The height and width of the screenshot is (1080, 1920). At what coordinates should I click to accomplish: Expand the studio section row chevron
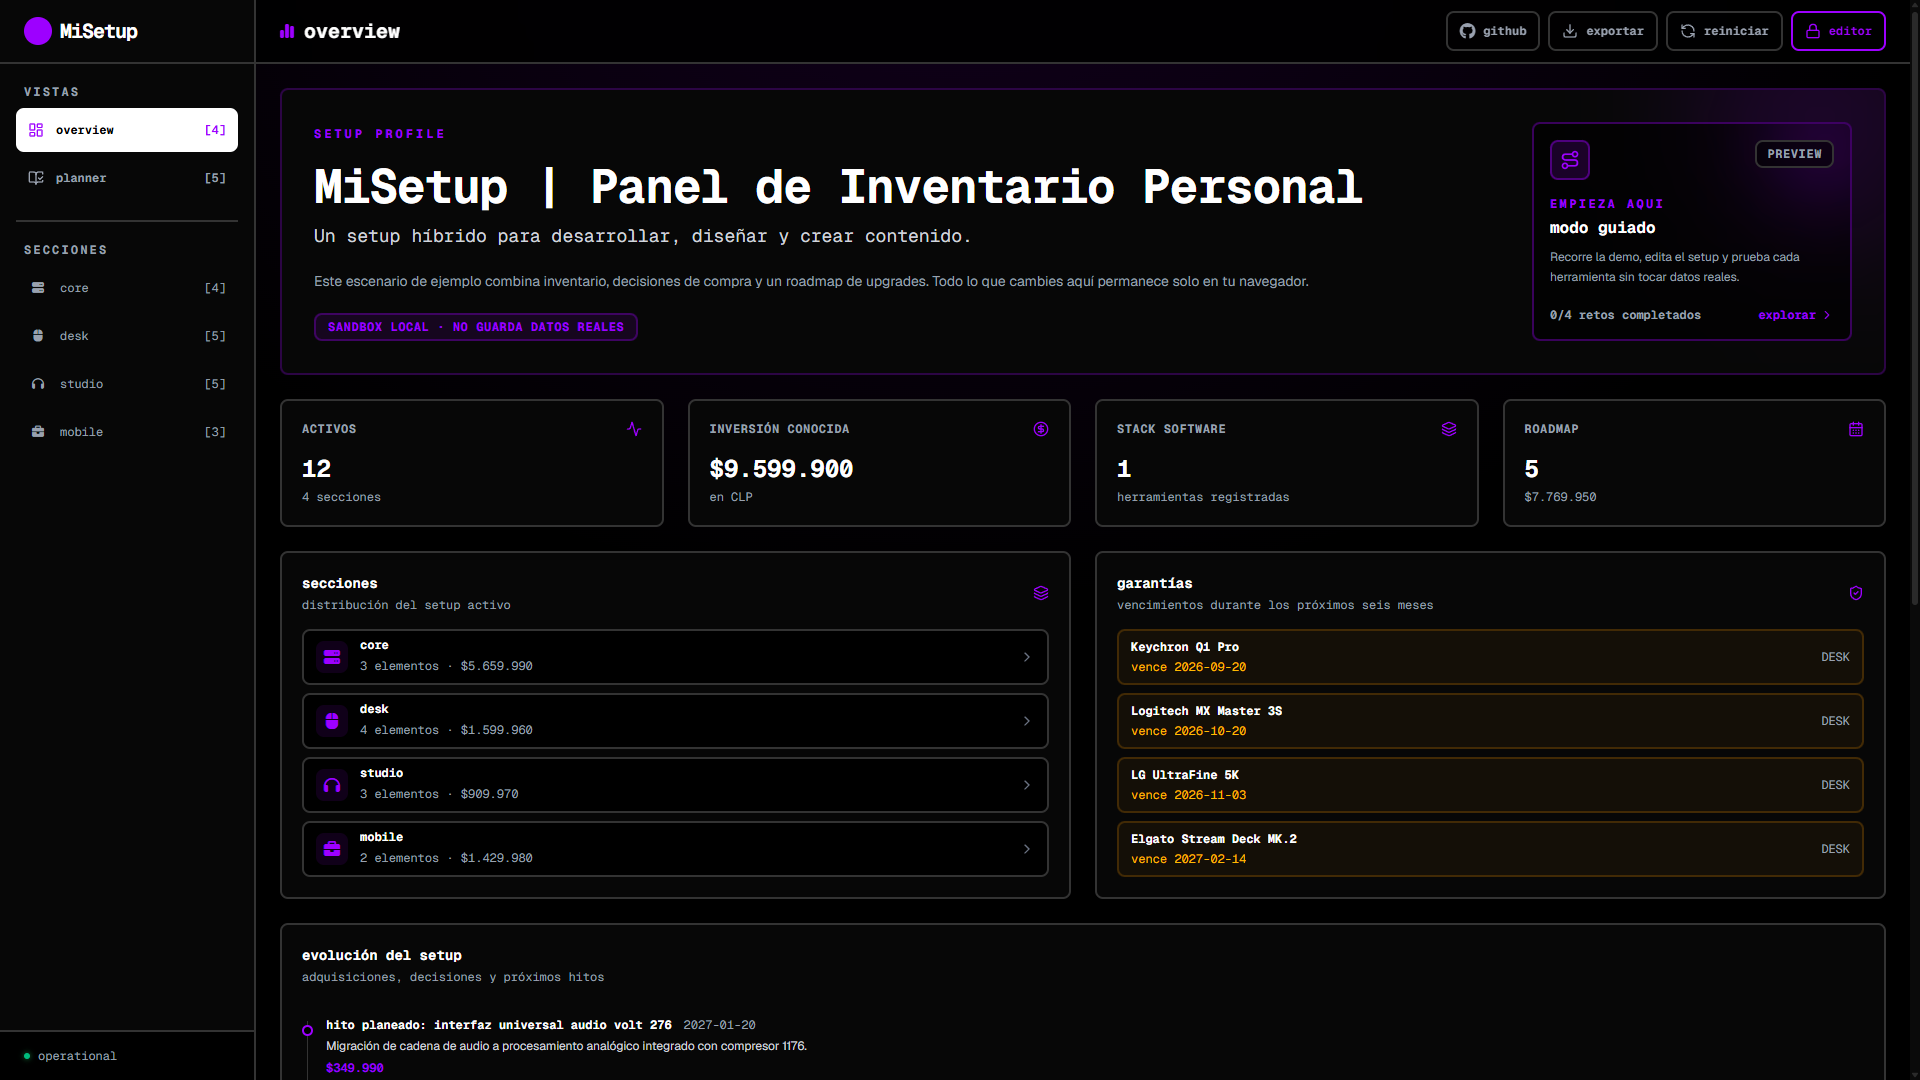pos(1027,785)
